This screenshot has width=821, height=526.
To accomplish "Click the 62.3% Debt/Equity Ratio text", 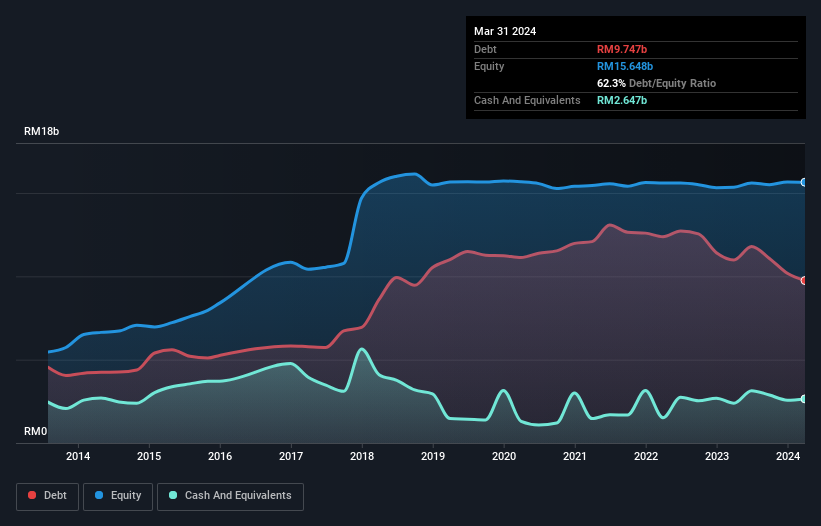I will [657, 83].
